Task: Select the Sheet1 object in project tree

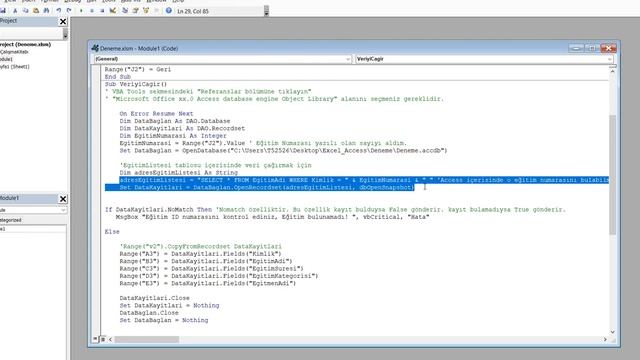Action: pyautogui.click(x=15, y=67)
